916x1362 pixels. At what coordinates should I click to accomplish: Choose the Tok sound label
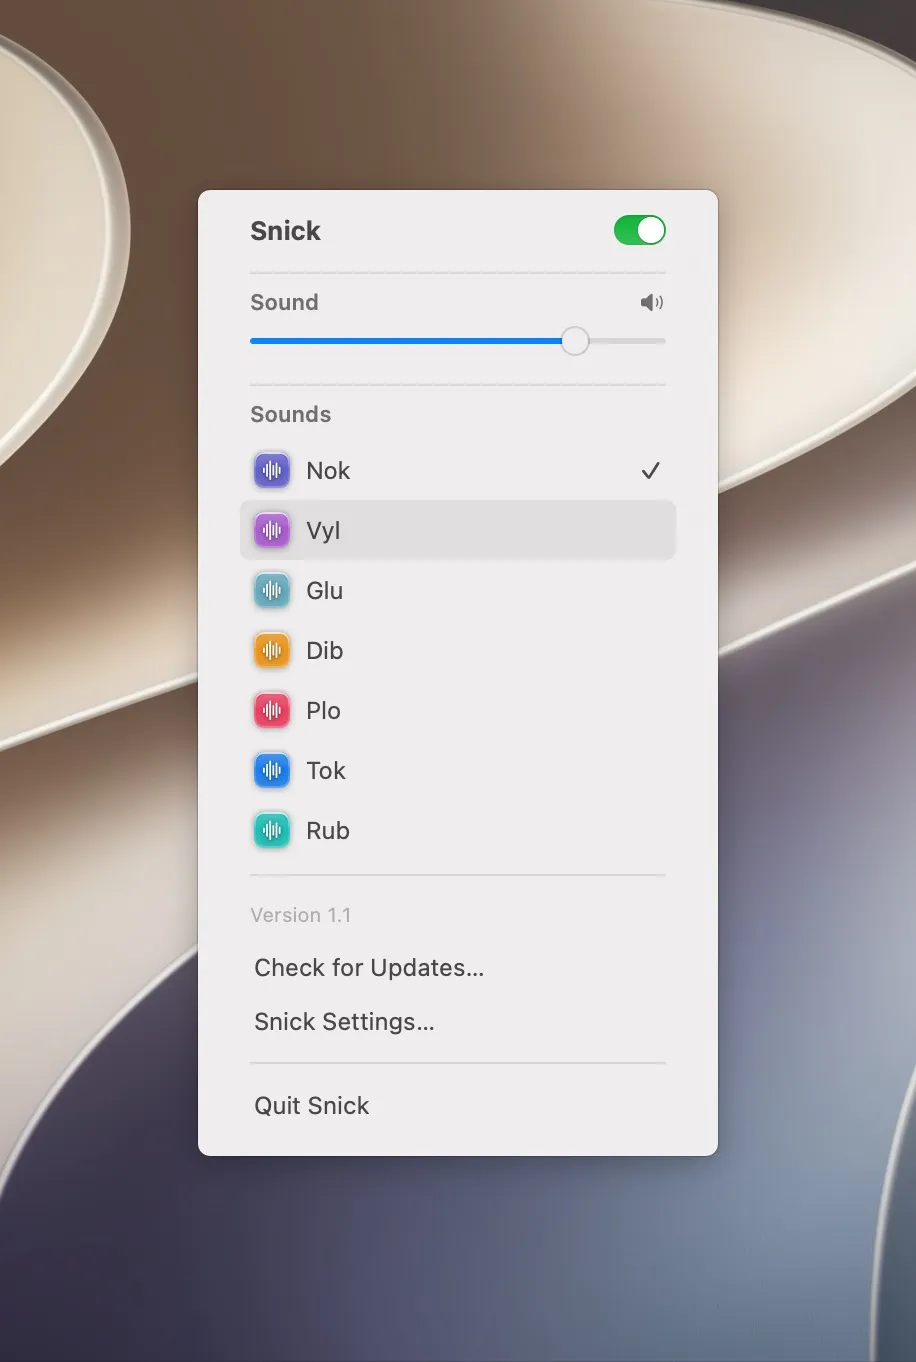click(326, 771)
